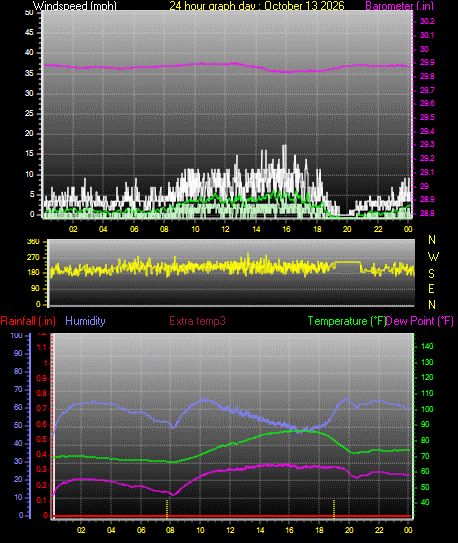The image size is (458, 543).
Task: Click the 140 temperature axis value
Action: click(427, 346)
